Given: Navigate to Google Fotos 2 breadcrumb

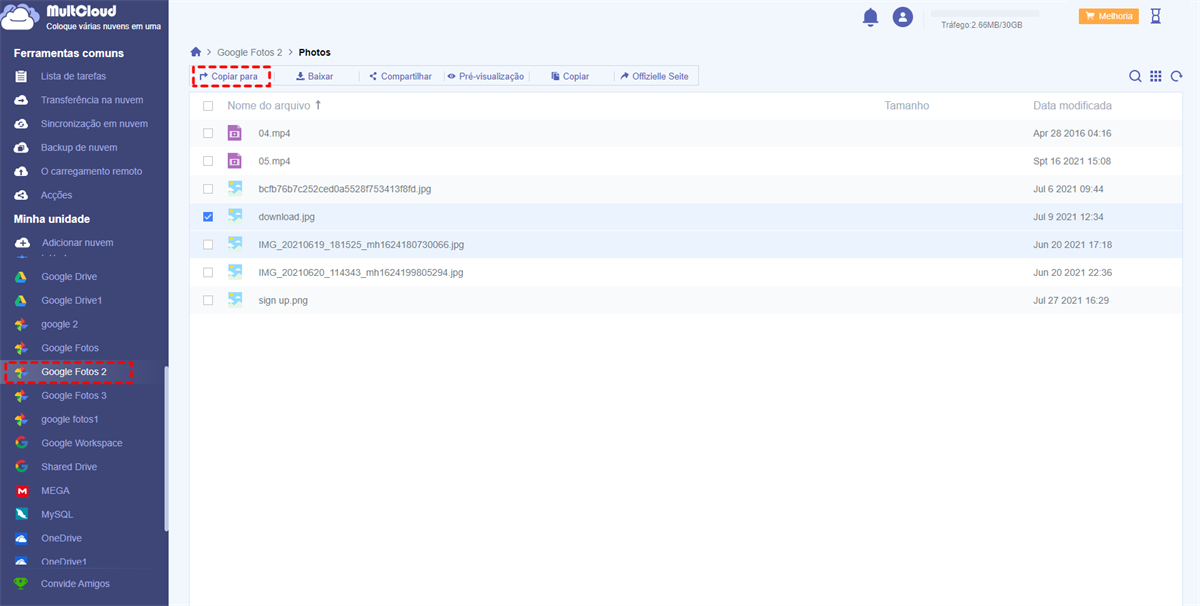Looking at the screenshot, I should coord(250,52).
